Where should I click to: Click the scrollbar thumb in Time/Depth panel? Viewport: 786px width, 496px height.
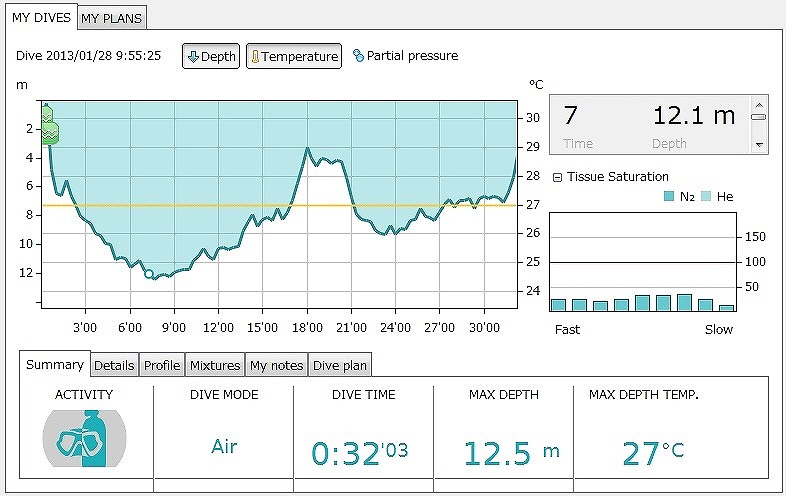(x=759, y=117)
